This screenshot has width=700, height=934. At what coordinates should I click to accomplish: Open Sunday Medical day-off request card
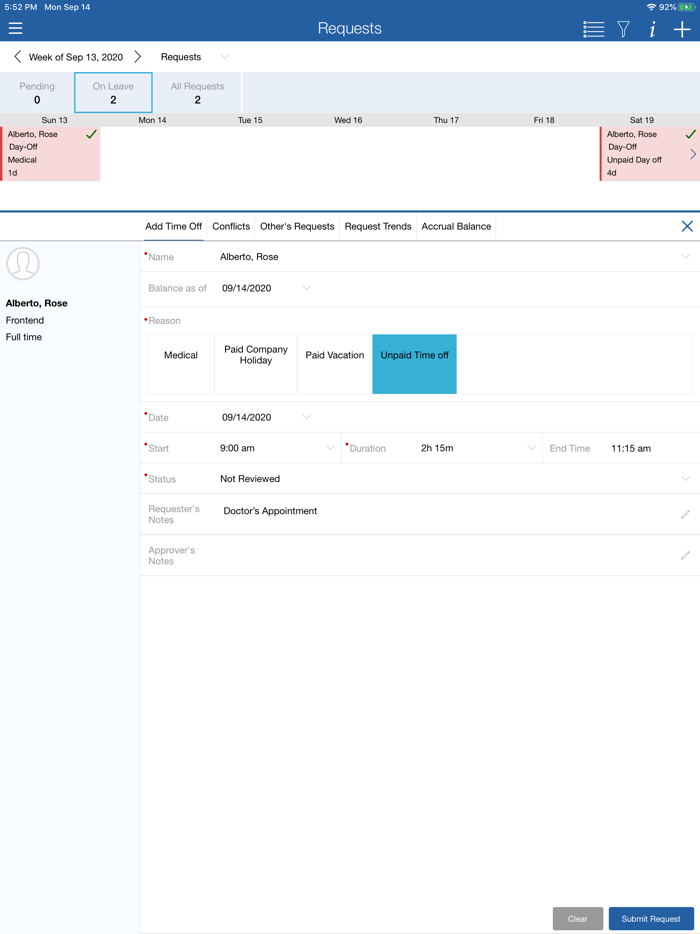[50, 154]
